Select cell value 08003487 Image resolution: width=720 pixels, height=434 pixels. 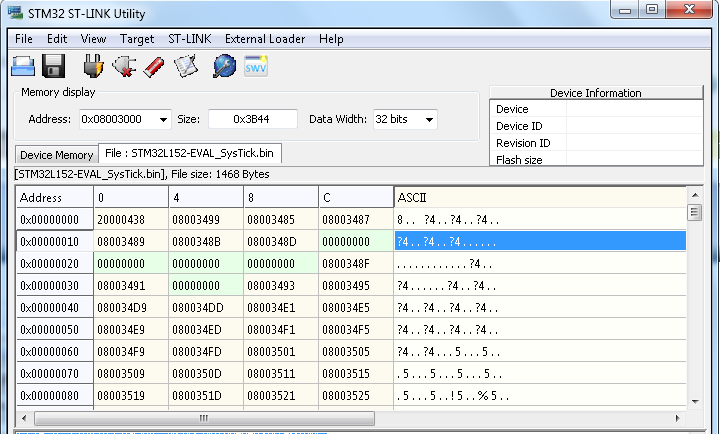tap(356, 220)
